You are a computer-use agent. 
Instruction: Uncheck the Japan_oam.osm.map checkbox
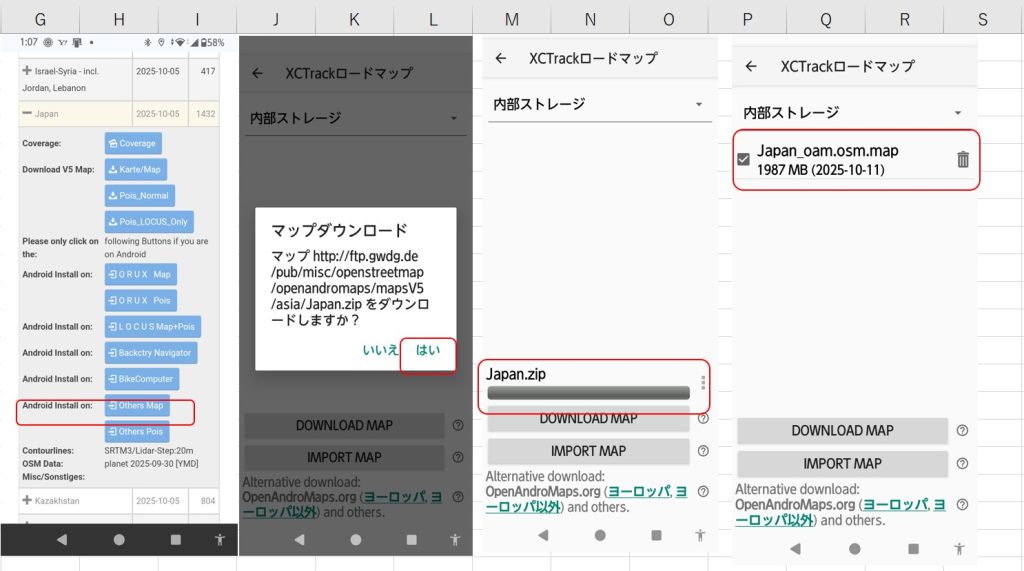[744, 160]
